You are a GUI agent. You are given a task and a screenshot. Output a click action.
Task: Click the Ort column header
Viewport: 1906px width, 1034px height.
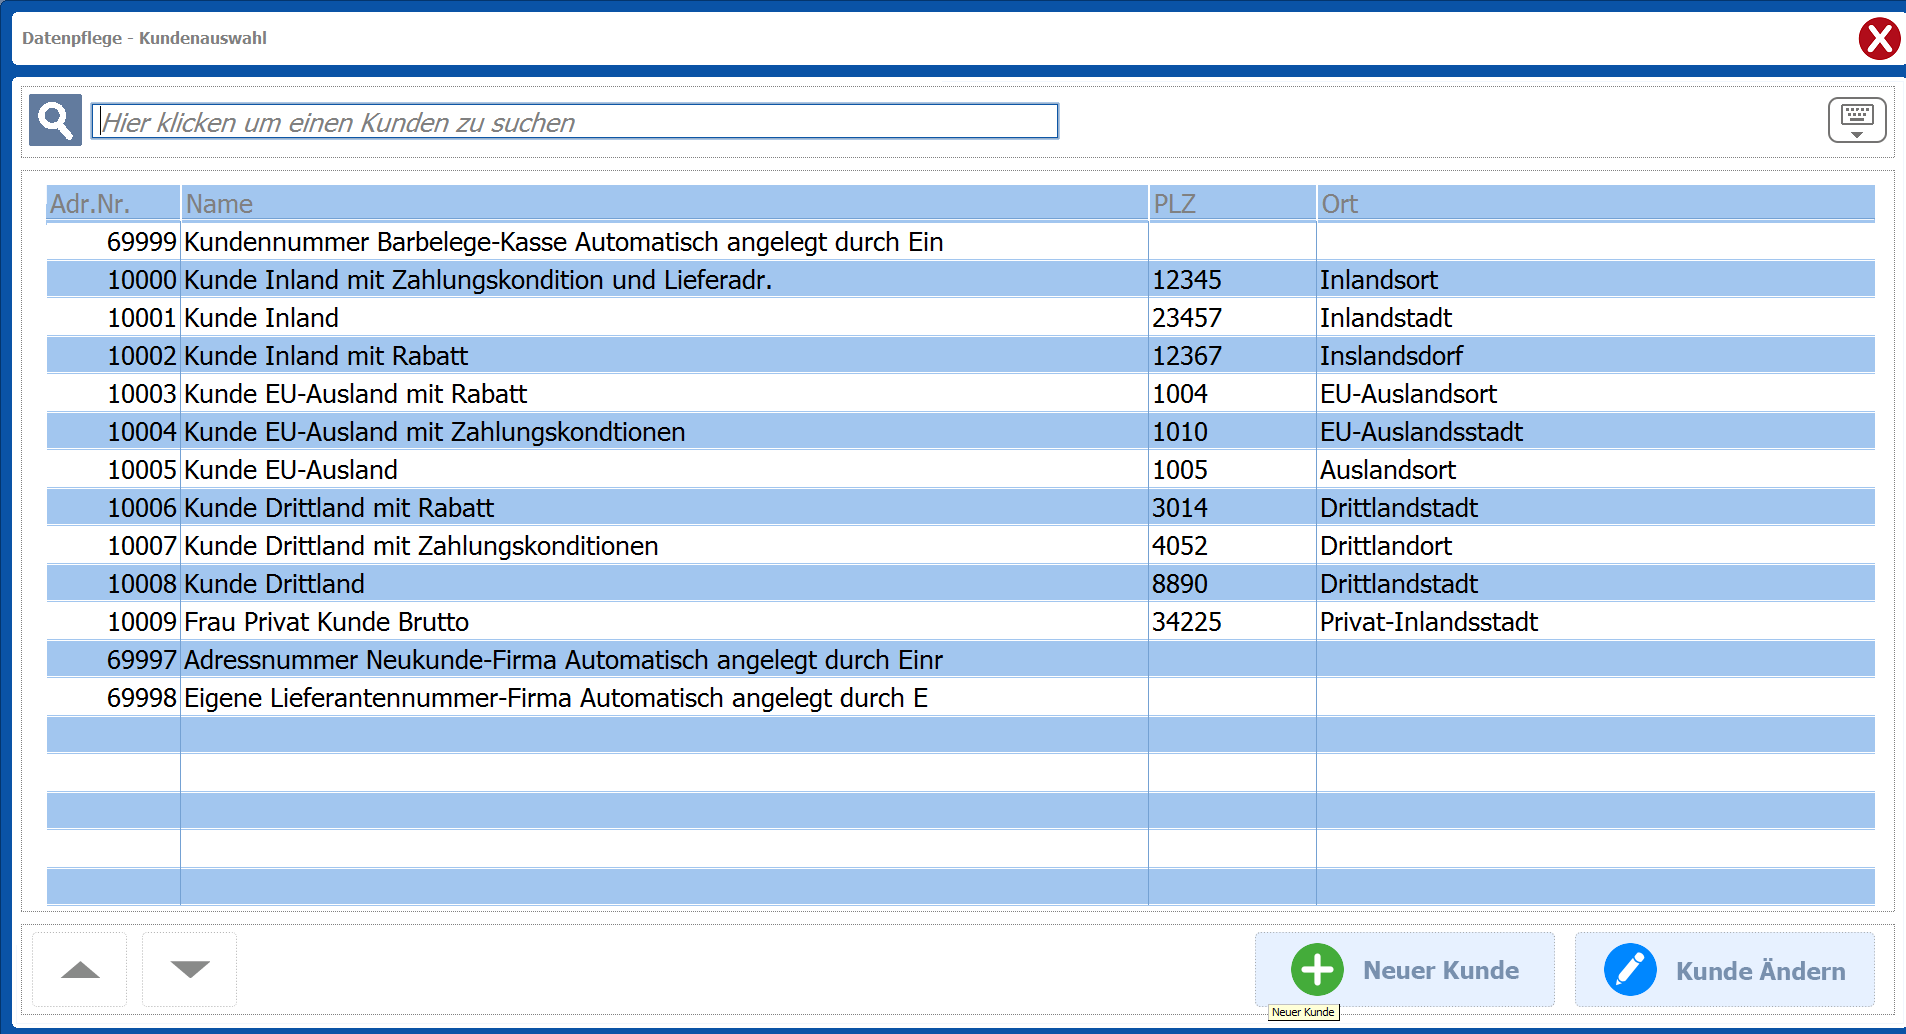coord(1594,204)
